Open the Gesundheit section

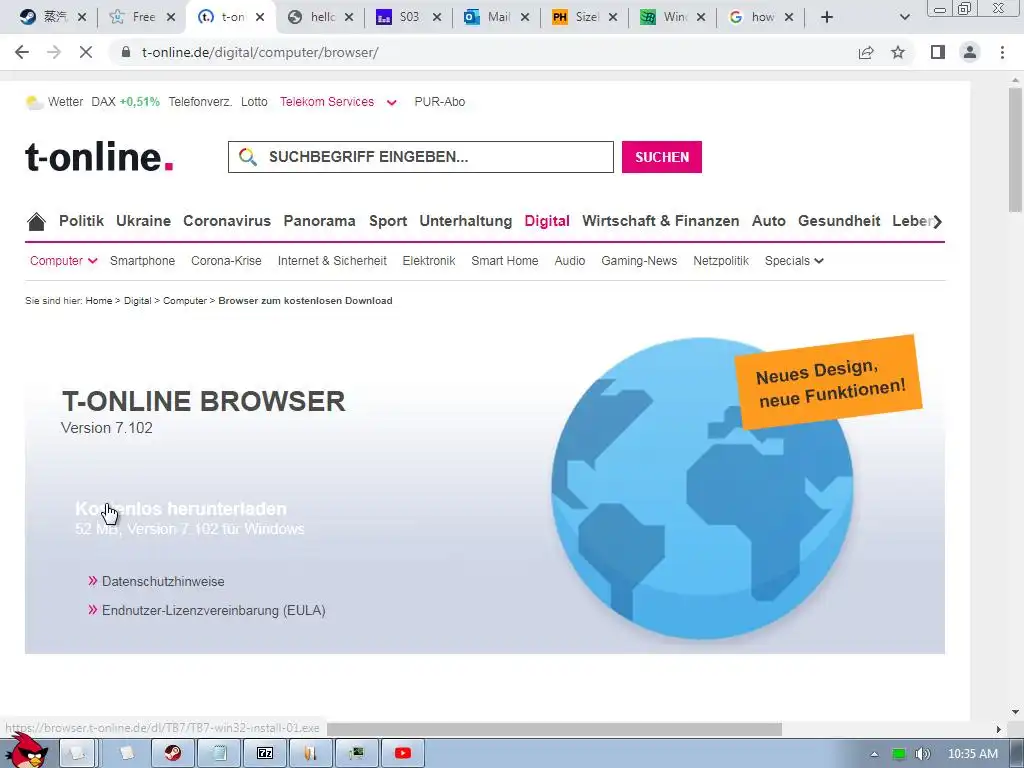(x=839, y=221)
